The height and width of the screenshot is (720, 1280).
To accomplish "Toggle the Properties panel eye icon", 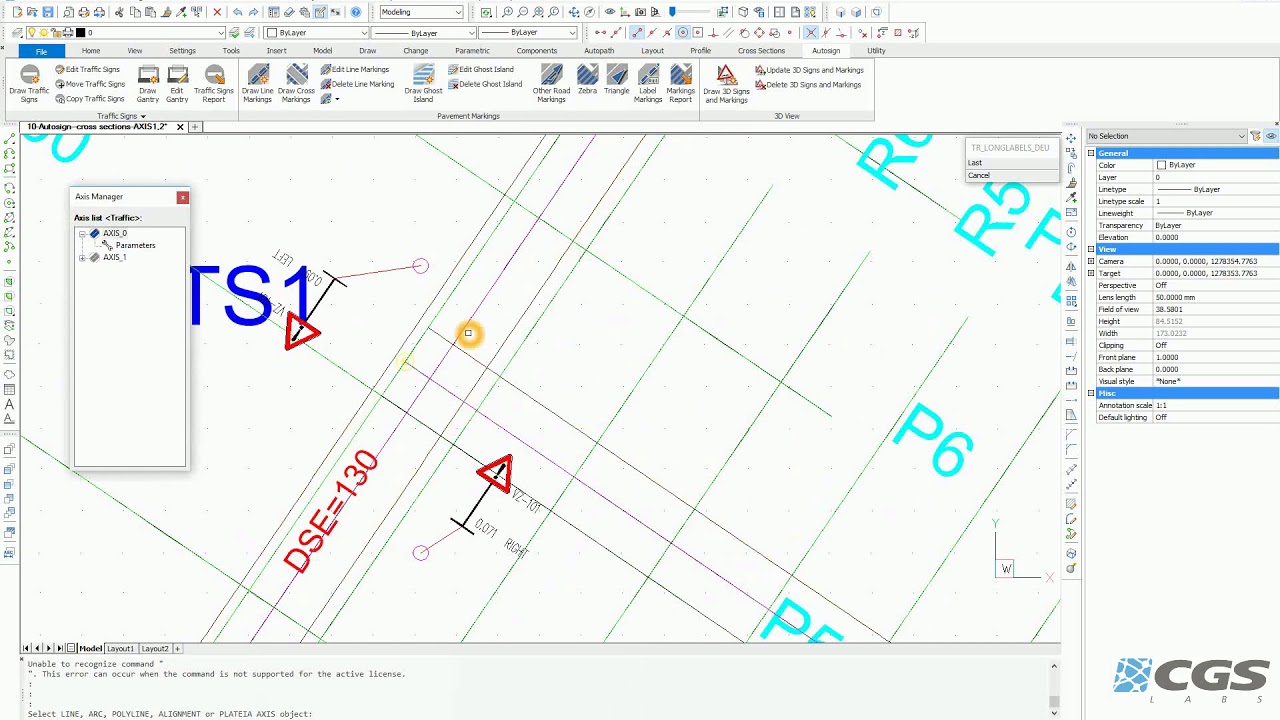I will pos(1271,136).
